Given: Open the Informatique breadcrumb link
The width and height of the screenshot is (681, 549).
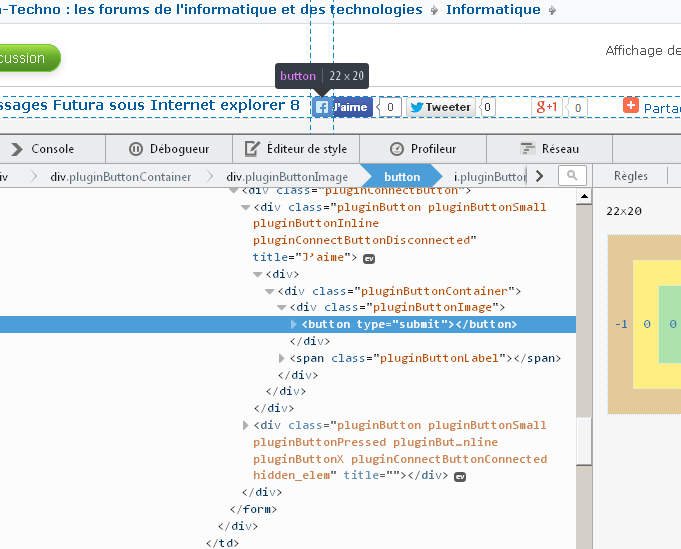Looking at the screenshot, I should tap(493, 10).
